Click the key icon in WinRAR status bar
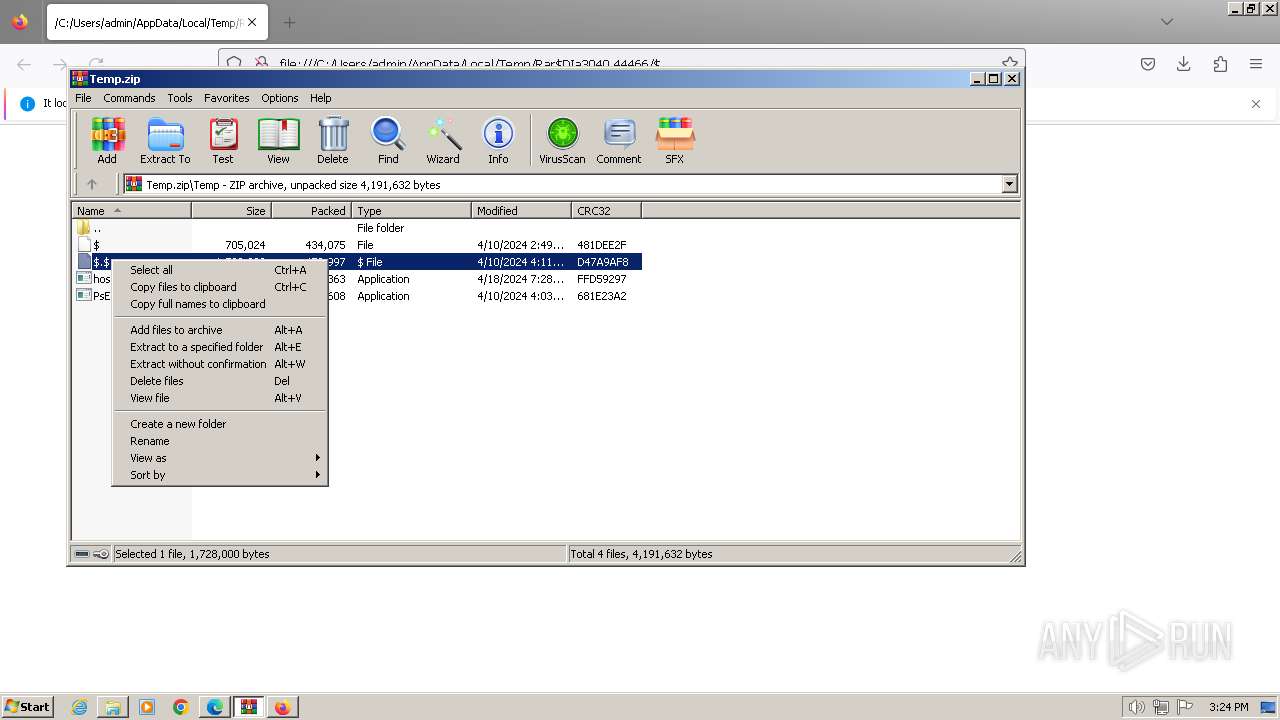 point(101,554)
